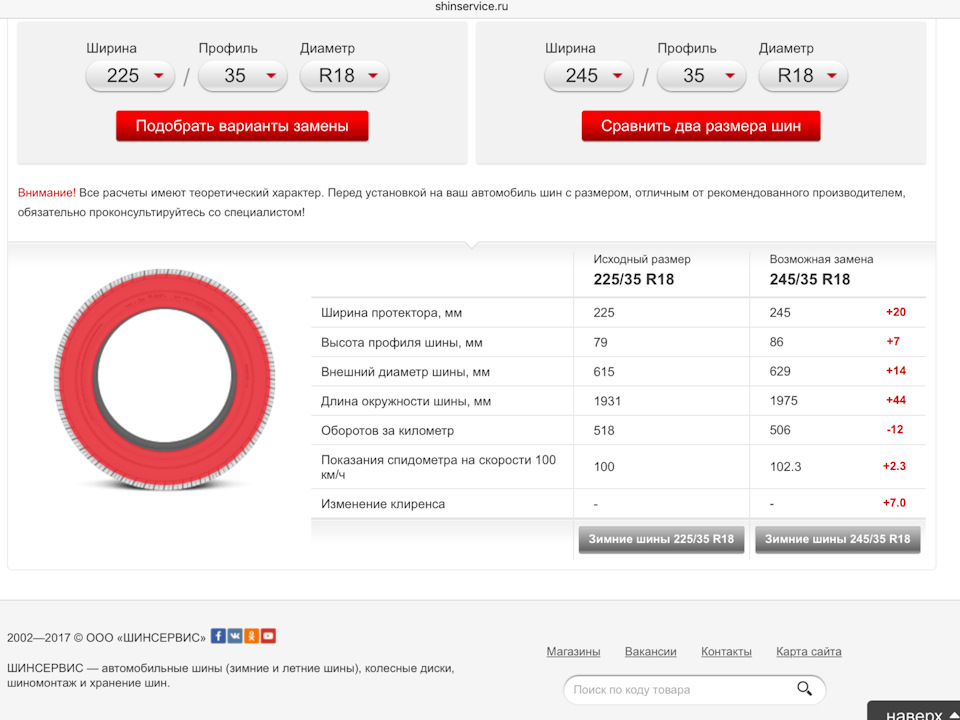Click the 2002—2017 ООО «ШИНСЕРВИС» copyright text
This screenshot has height=720, width=960.
pyautogui.click(x=107, y=638)
